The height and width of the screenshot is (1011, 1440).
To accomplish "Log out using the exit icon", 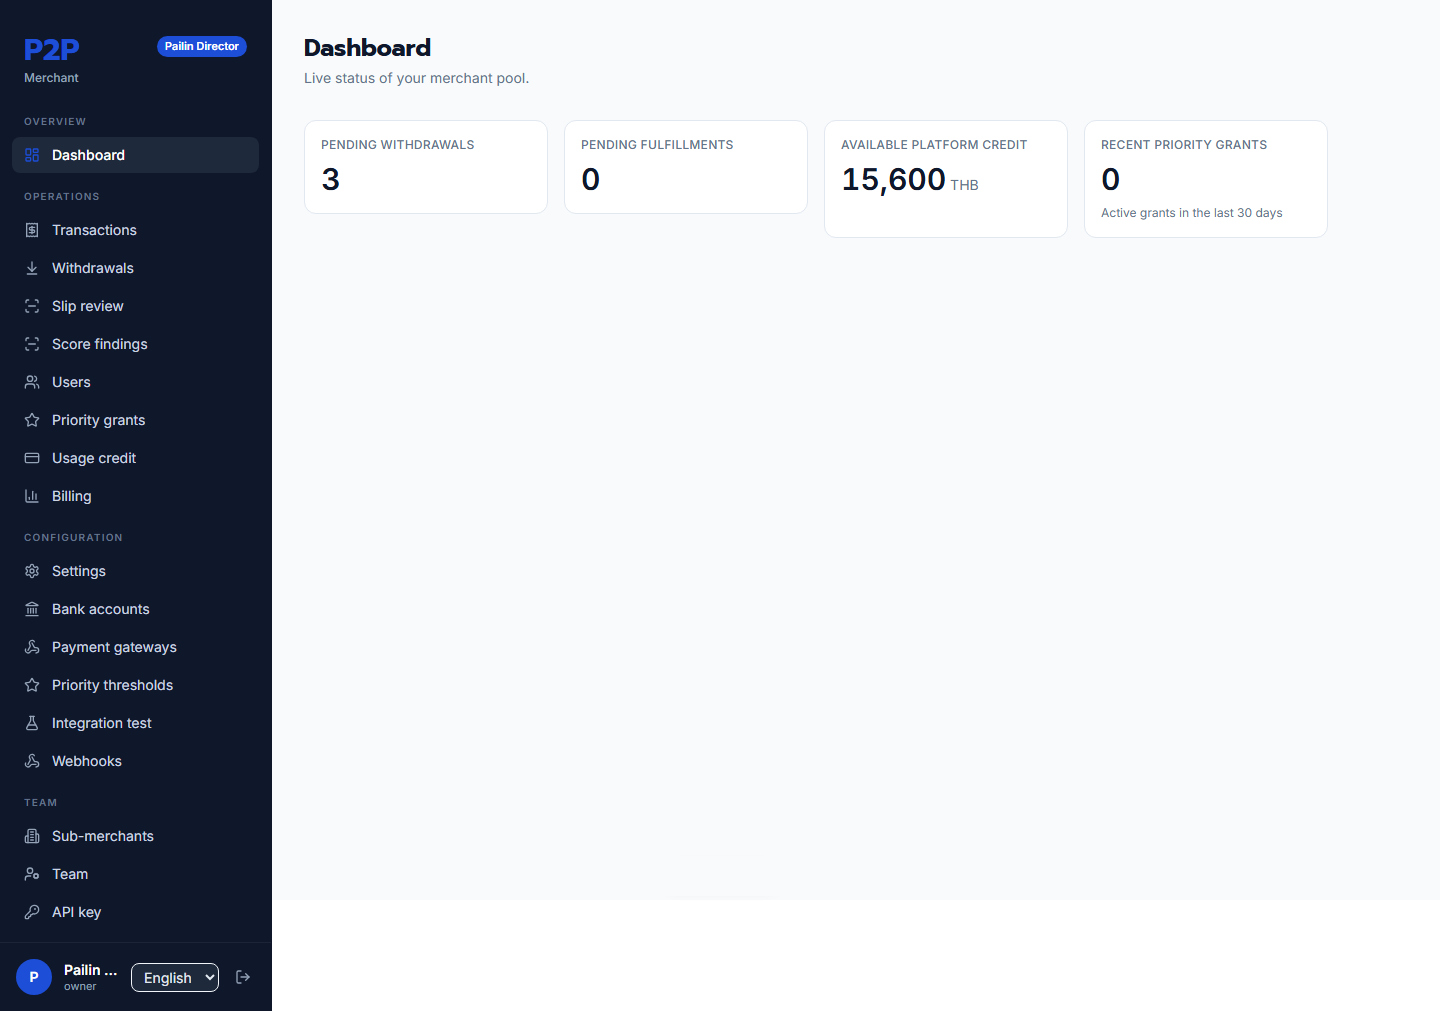I will pyautogui.click(x=243, y=977).
